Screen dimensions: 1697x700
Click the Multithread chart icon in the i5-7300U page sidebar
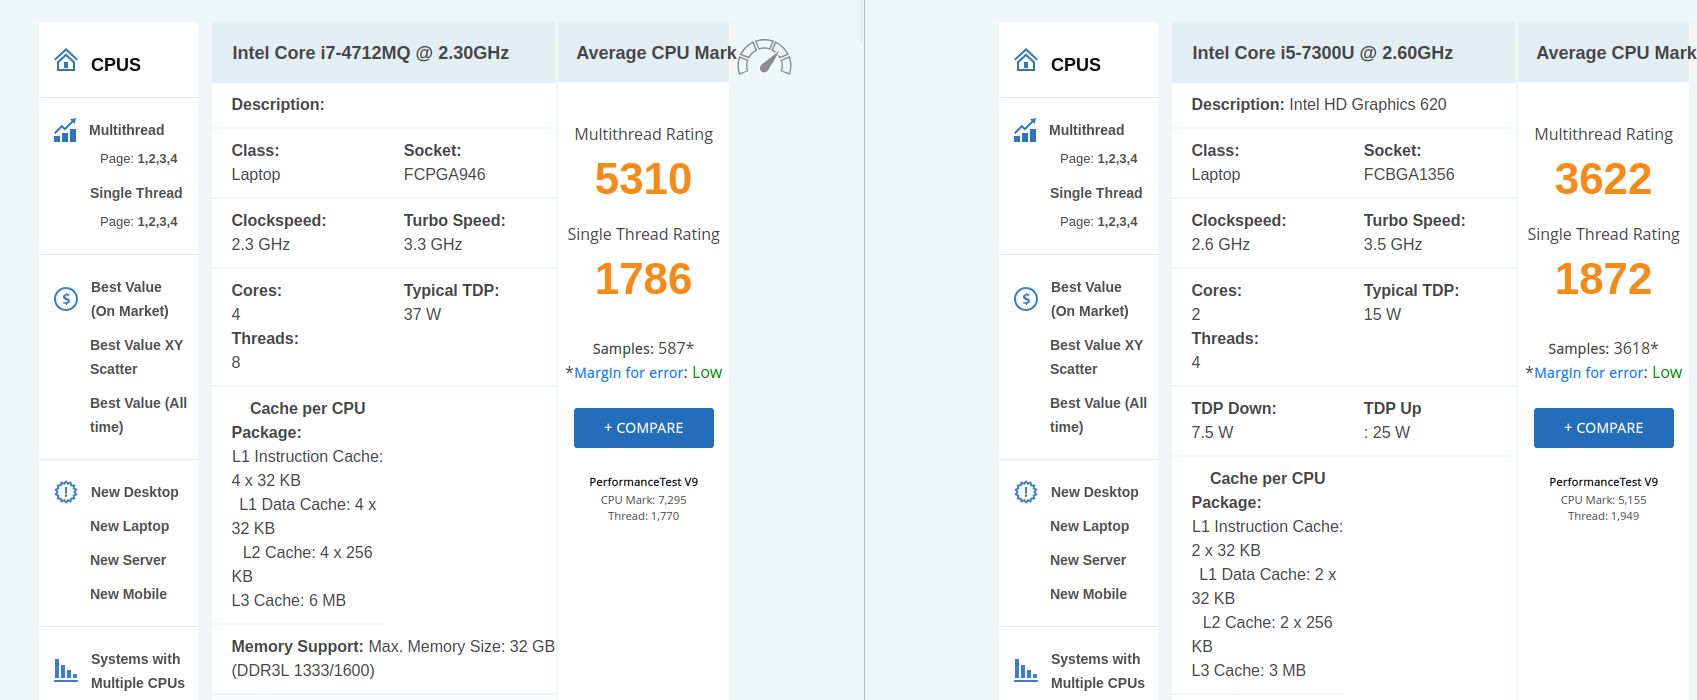(x=1025, y=130)
